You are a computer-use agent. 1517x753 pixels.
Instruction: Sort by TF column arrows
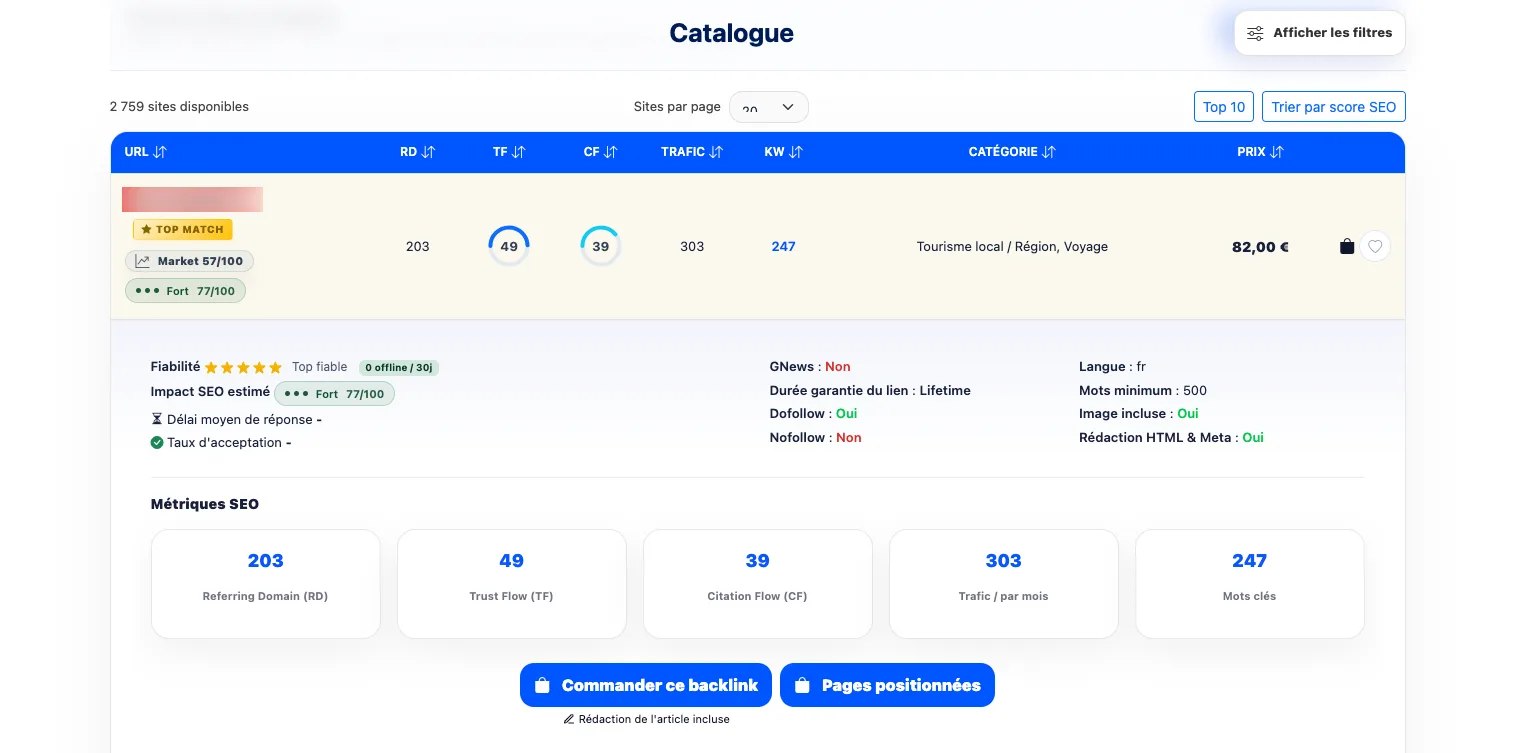click(x=518, y=152)
